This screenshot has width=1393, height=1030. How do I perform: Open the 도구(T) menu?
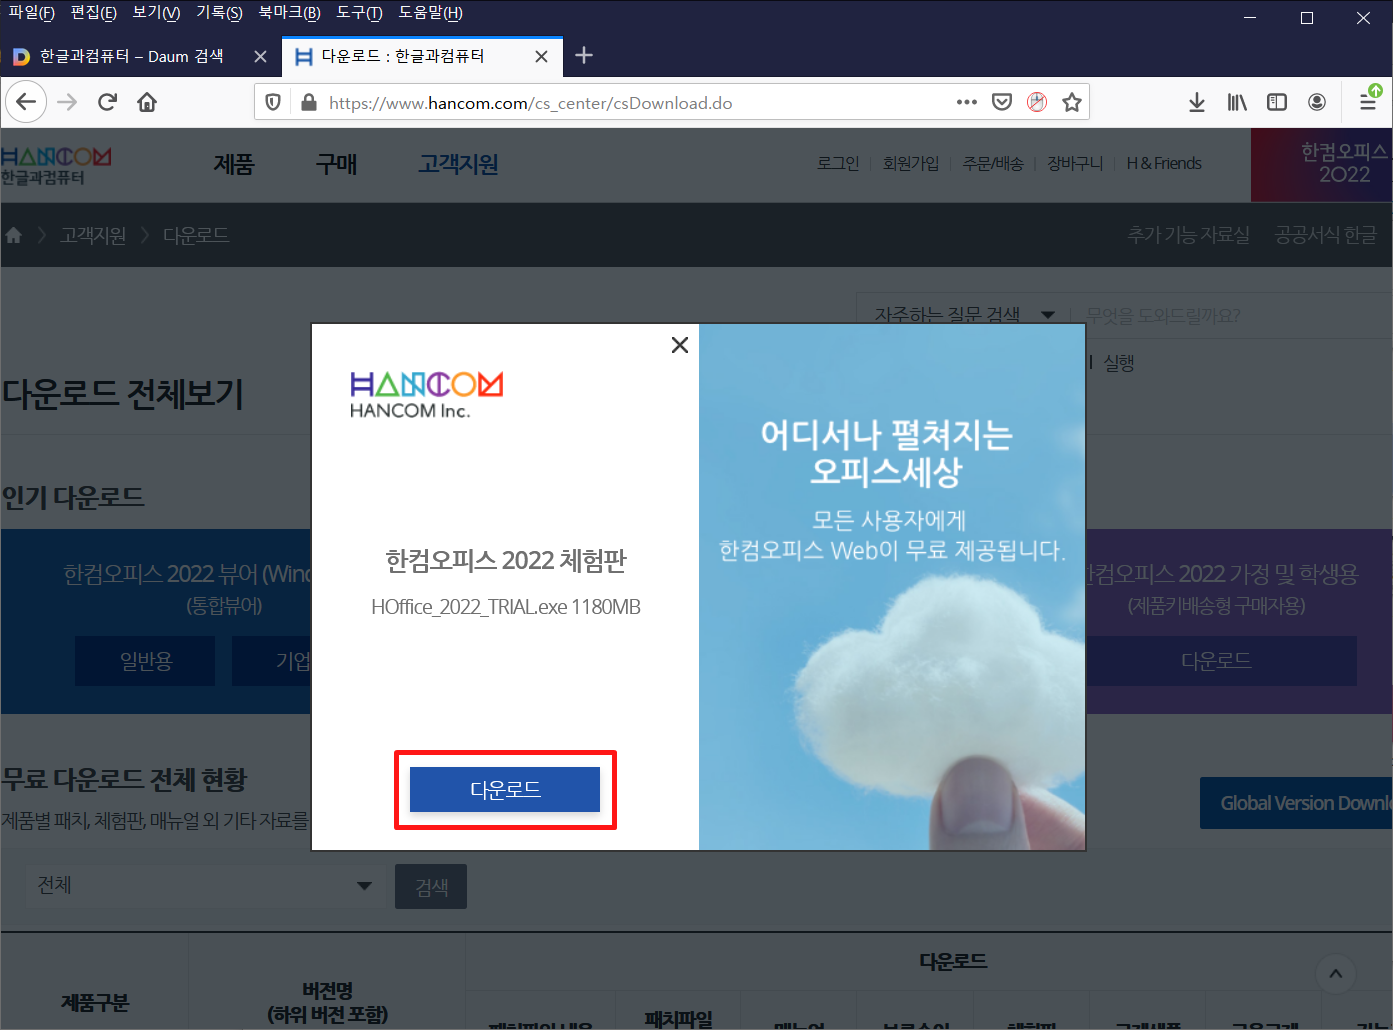coord(360,13)
